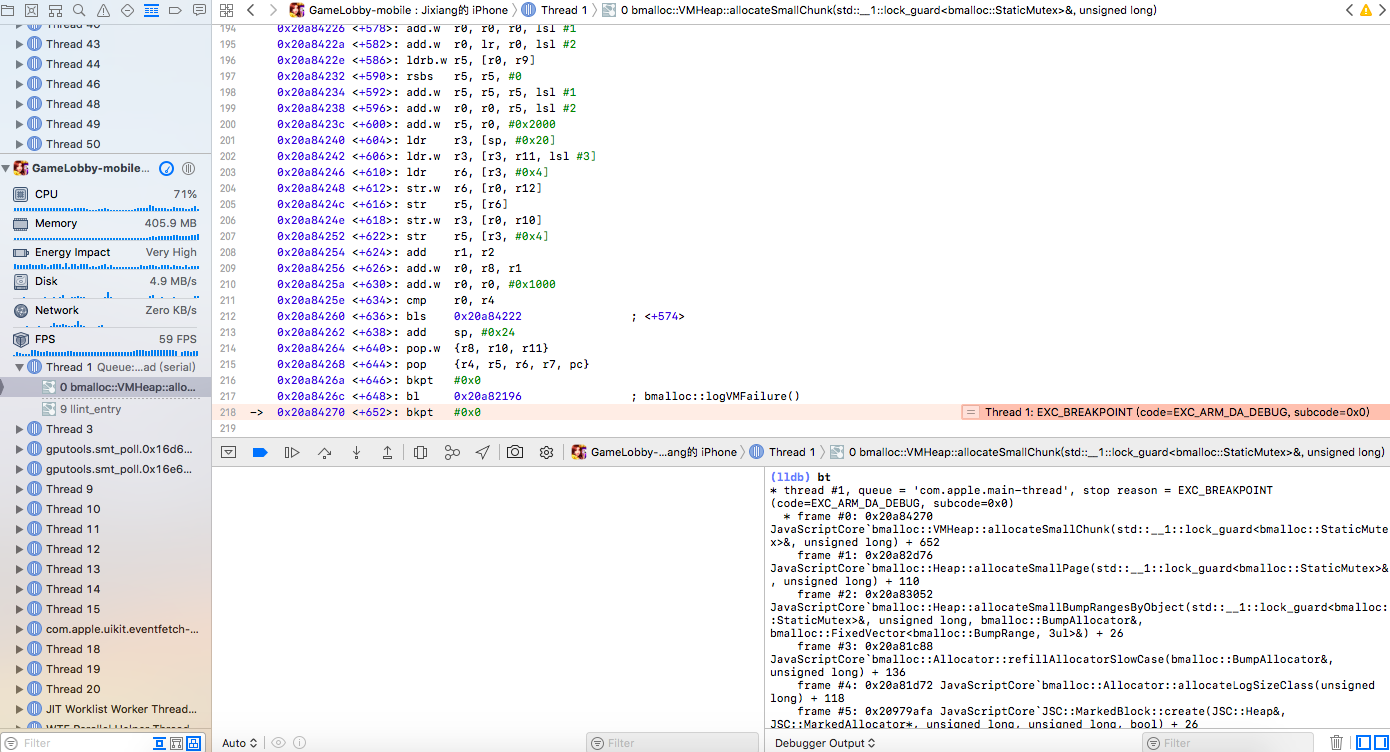Go back in editor history

coord(250,10)
